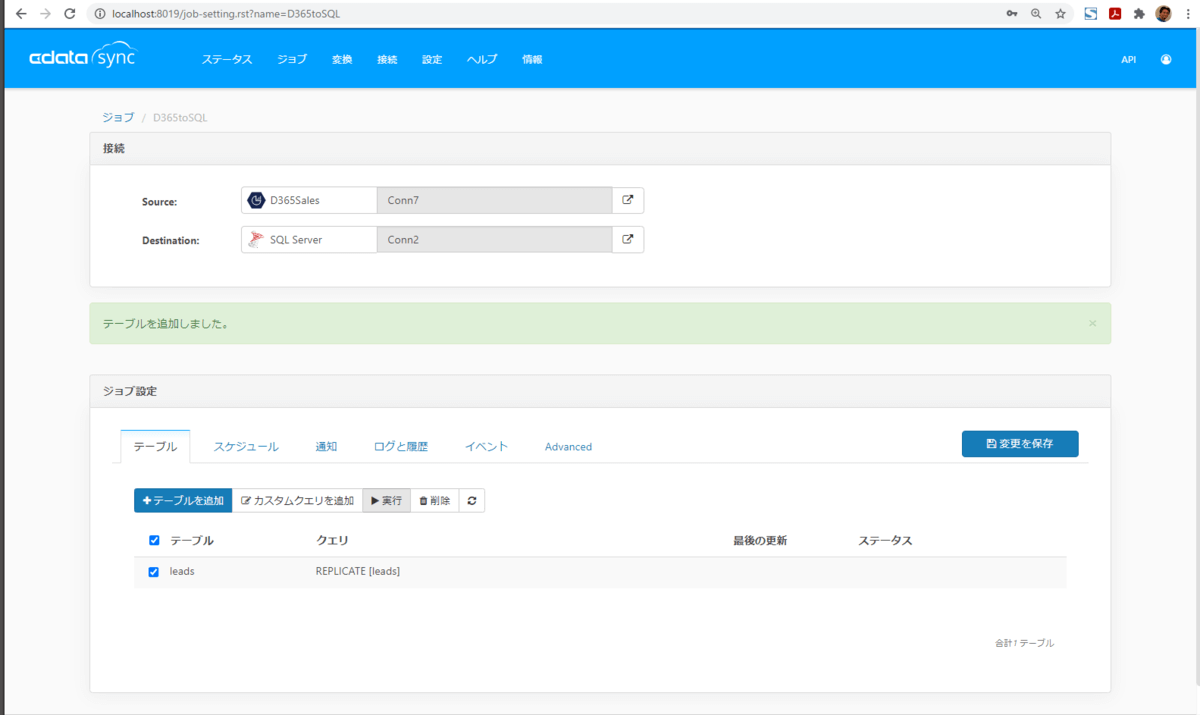Click the Destination Conn2 field
The height and width of the screenshot is (715, 1200).
(x=494, y=240)
